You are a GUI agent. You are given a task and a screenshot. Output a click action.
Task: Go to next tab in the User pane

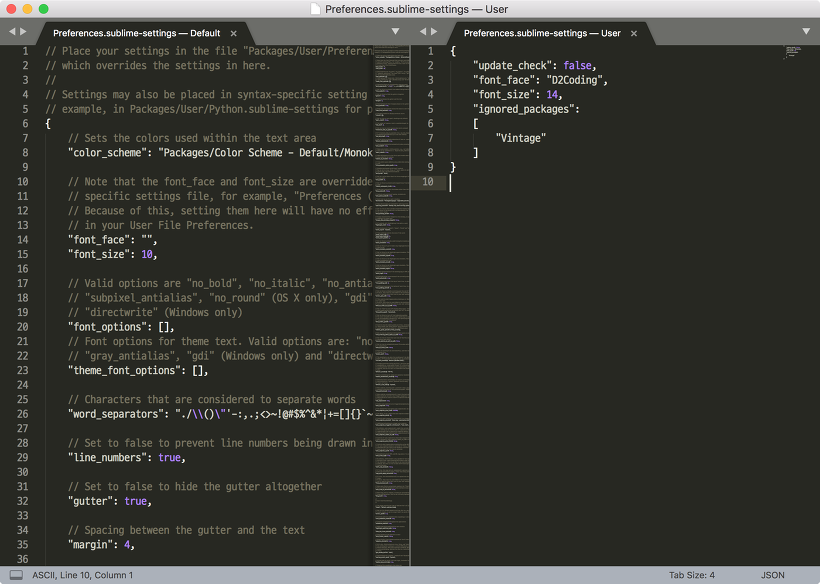(434, 32)
